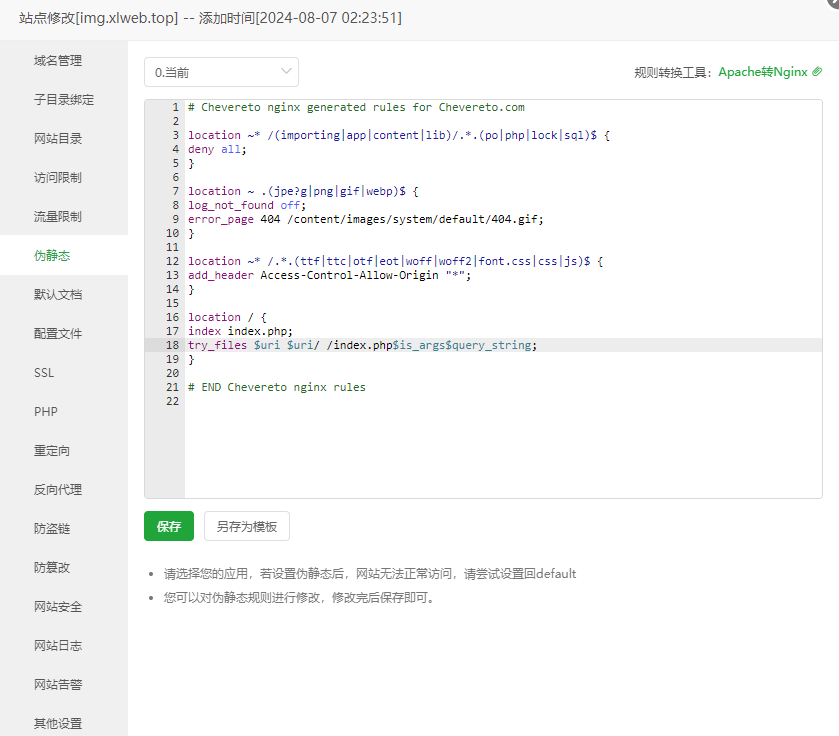Select the 网站目录 sidebar item

pyautogui.click(x=58, y=139)
